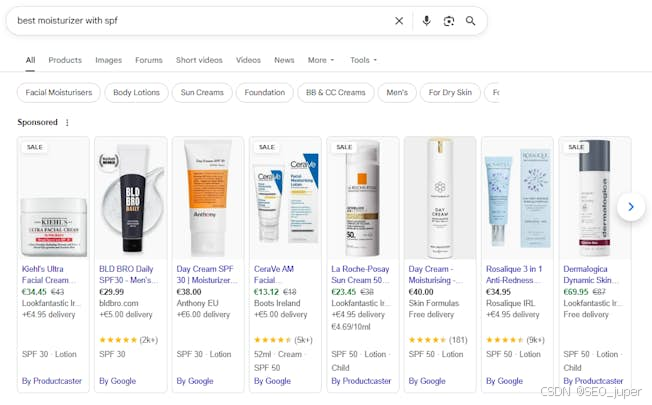
Task: Open the Sponsored three-dot options menu
Action: click(x=67, y=122)
